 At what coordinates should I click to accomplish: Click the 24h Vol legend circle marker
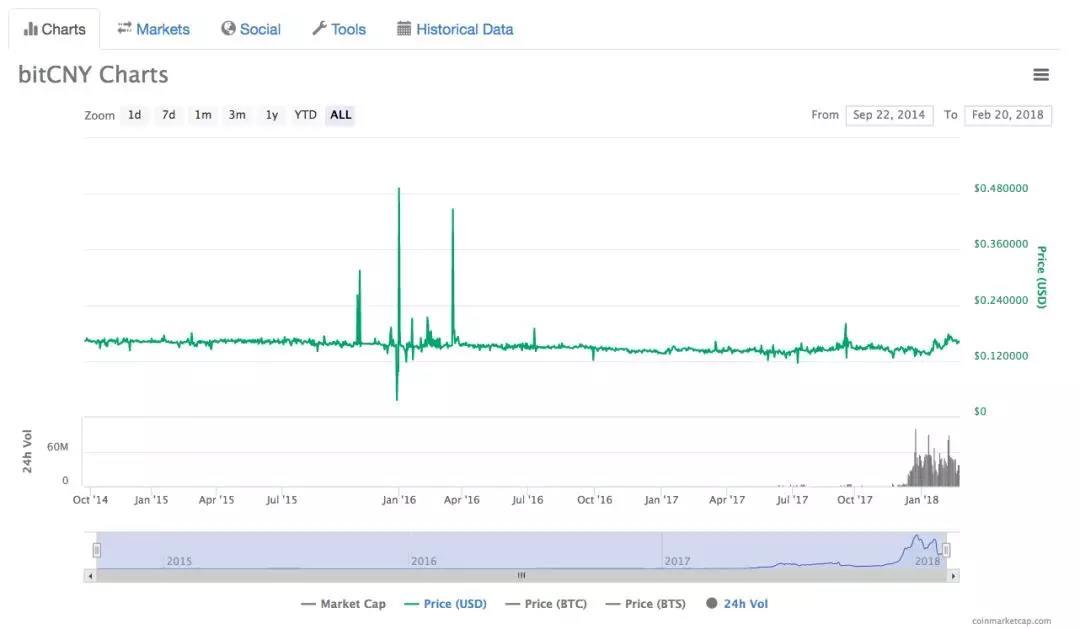[x=712, y=604]
